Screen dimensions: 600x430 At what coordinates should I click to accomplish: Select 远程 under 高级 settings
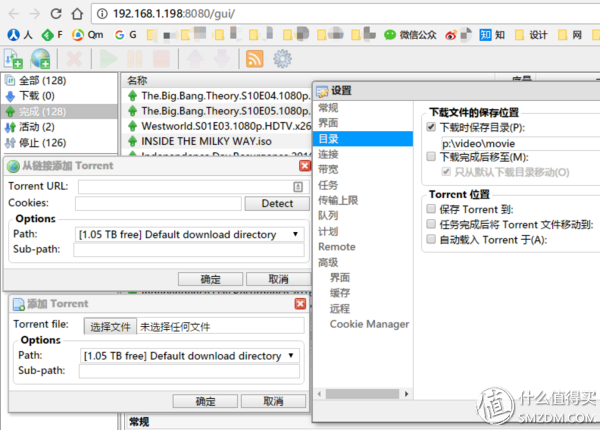[340, 309]
